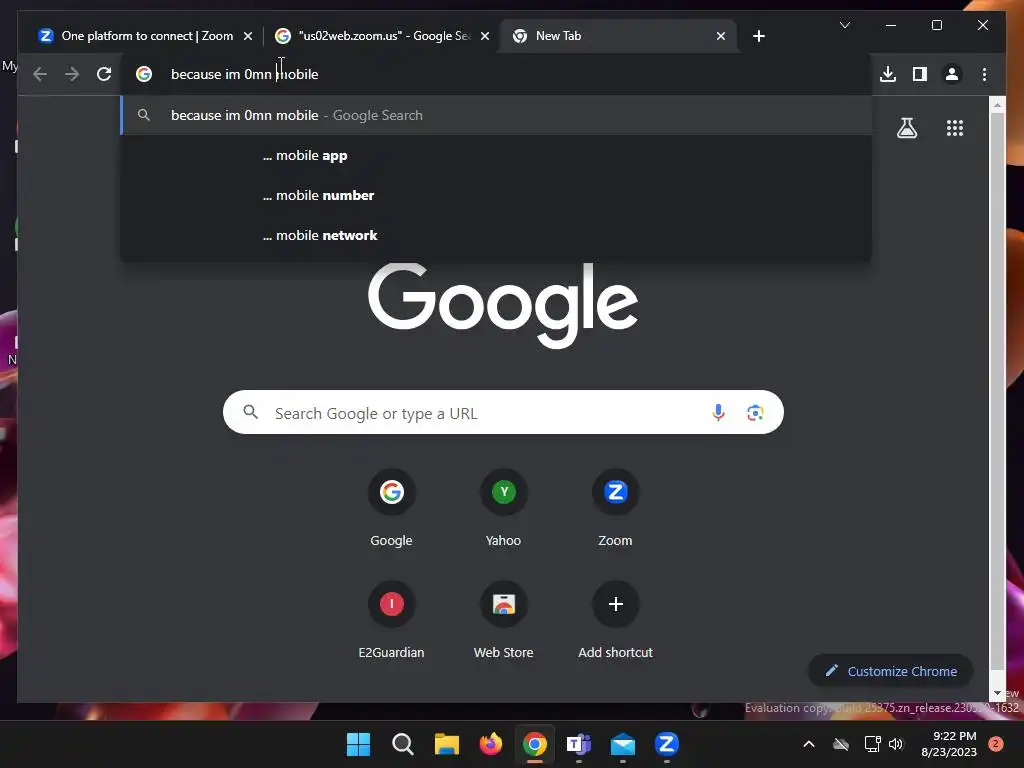Open the Mail app from the taskbar
Viewport: 1024px width, 768px height.
tap(622, 744)
